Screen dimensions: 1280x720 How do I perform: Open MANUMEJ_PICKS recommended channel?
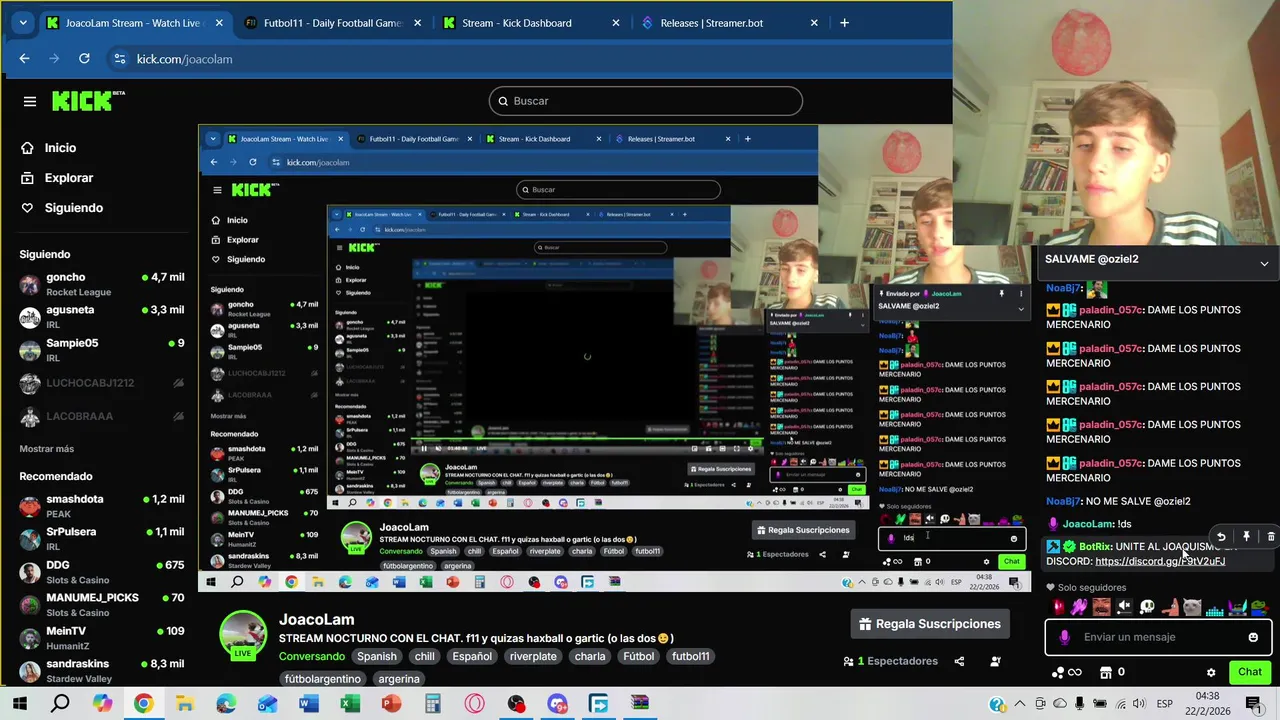click(x=100, y=605)
